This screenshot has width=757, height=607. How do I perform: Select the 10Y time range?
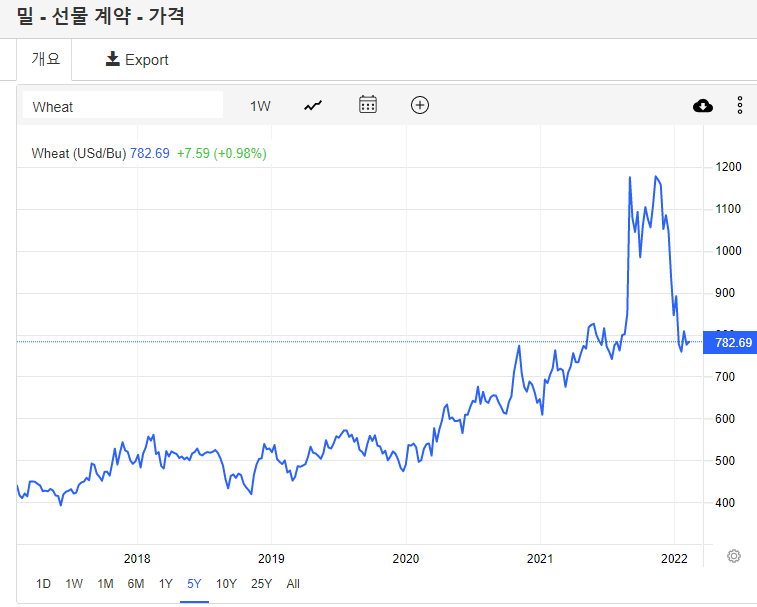click(x=226, y=584)
